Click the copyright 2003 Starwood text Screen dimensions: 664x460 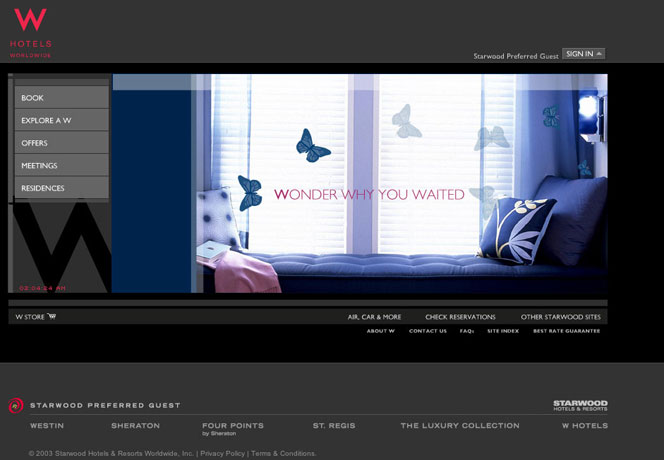click(x=111, y=453)
